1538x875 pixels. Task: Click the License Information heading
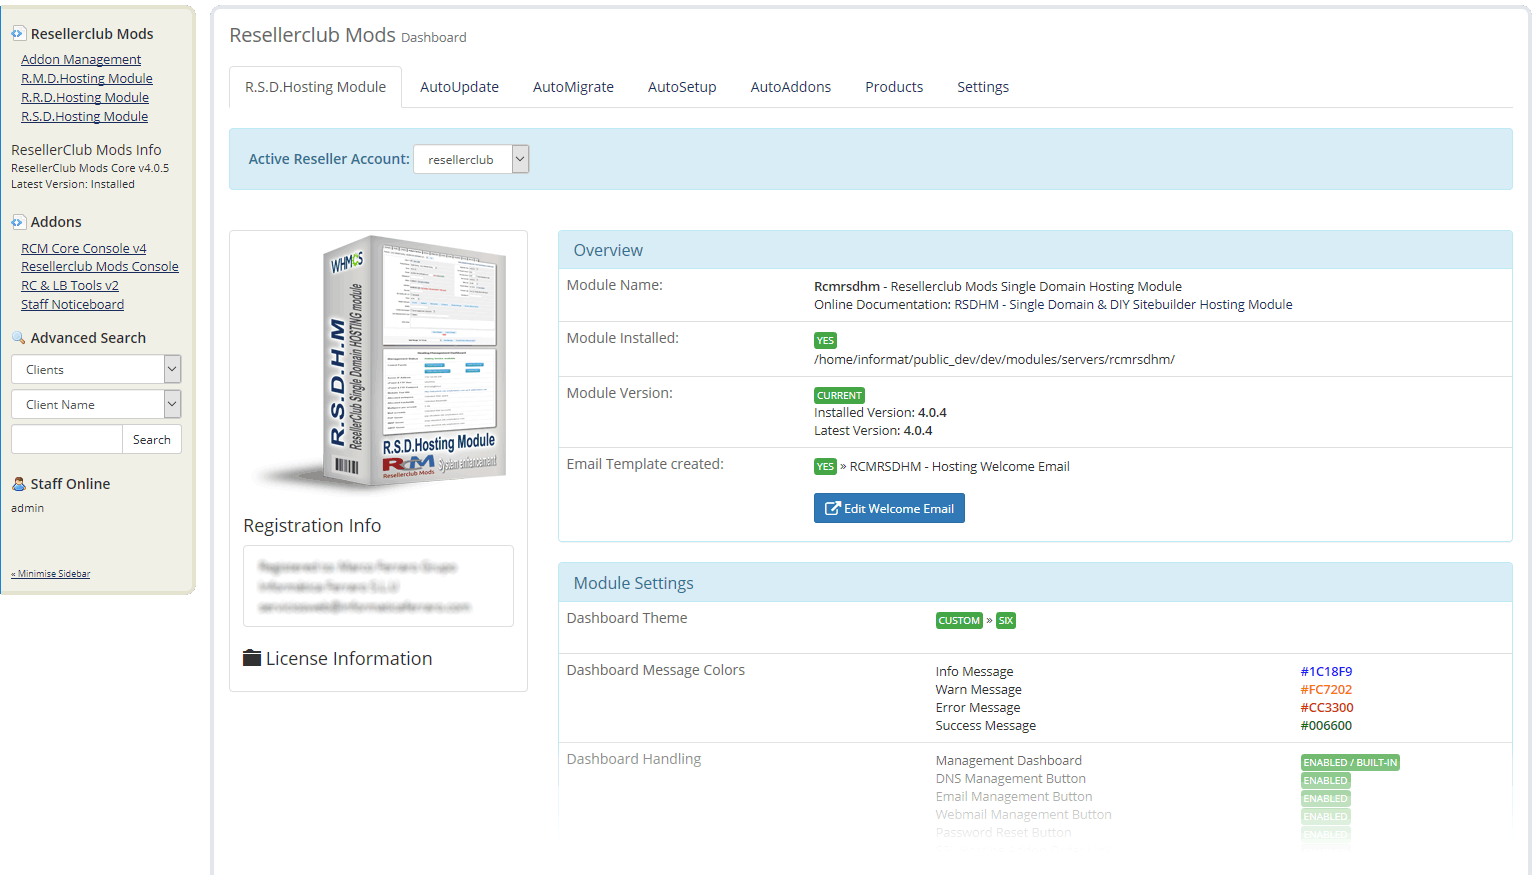[349, 659]
